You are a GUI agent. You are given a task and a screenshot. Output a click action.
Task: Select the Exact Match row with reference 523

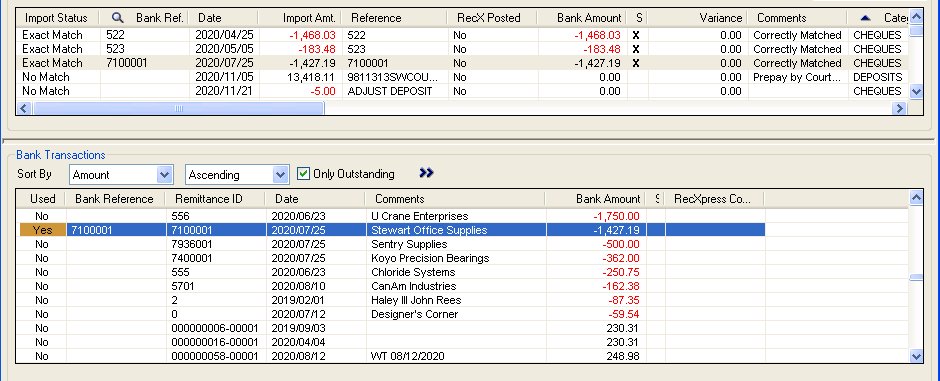[x=462, y=49]
